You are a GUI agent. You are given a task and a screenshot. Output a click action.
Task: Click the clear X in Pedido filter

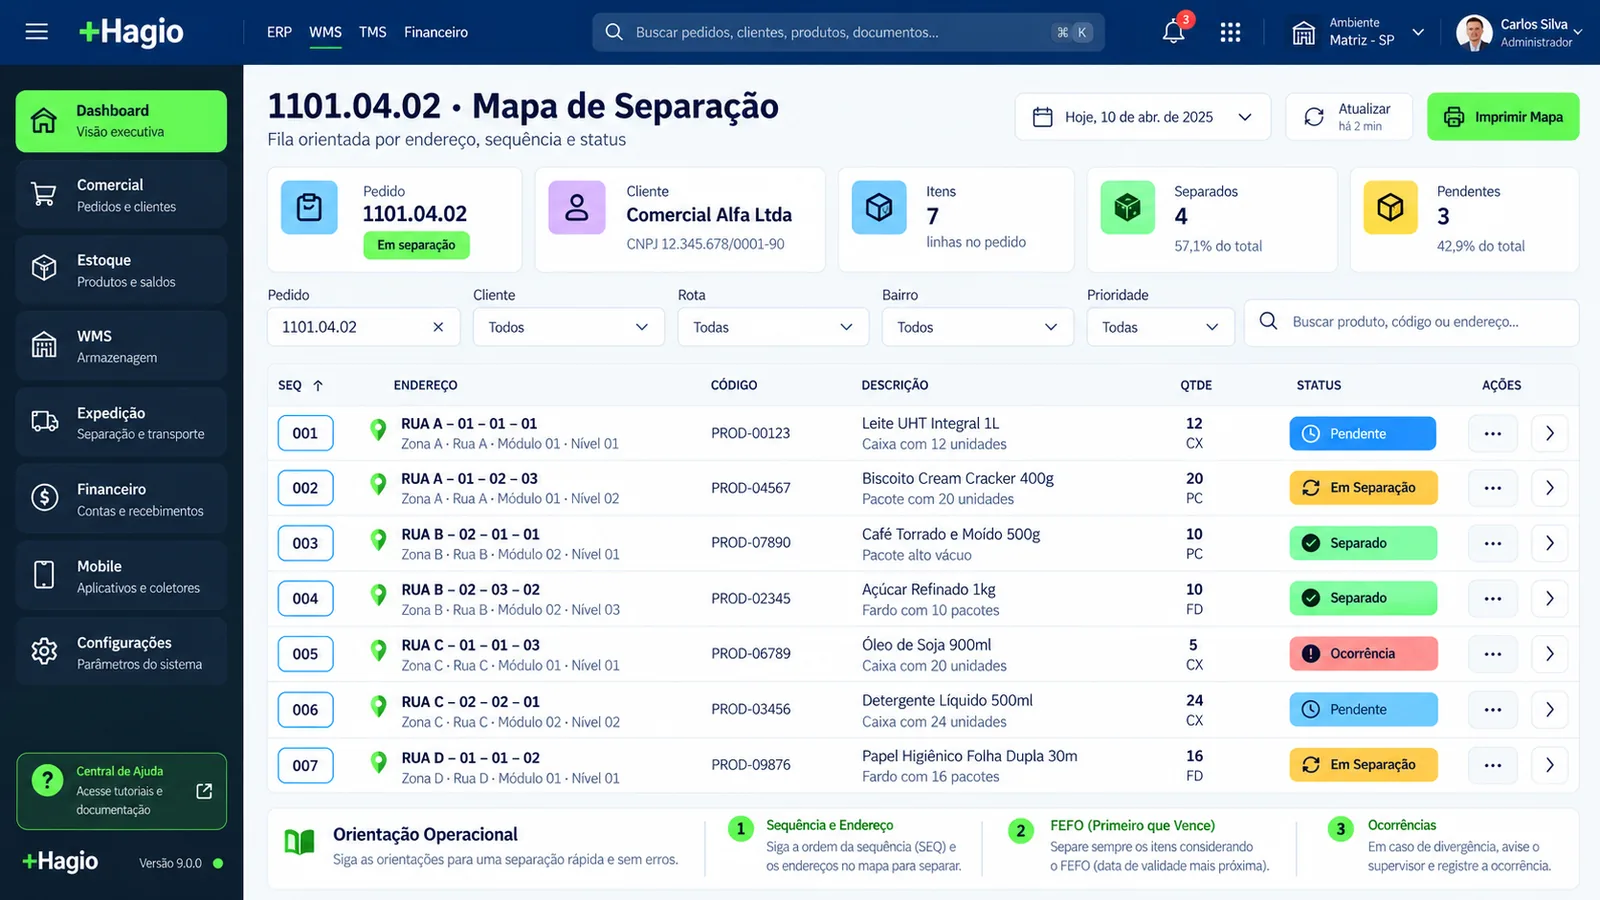tap(438, 327)
